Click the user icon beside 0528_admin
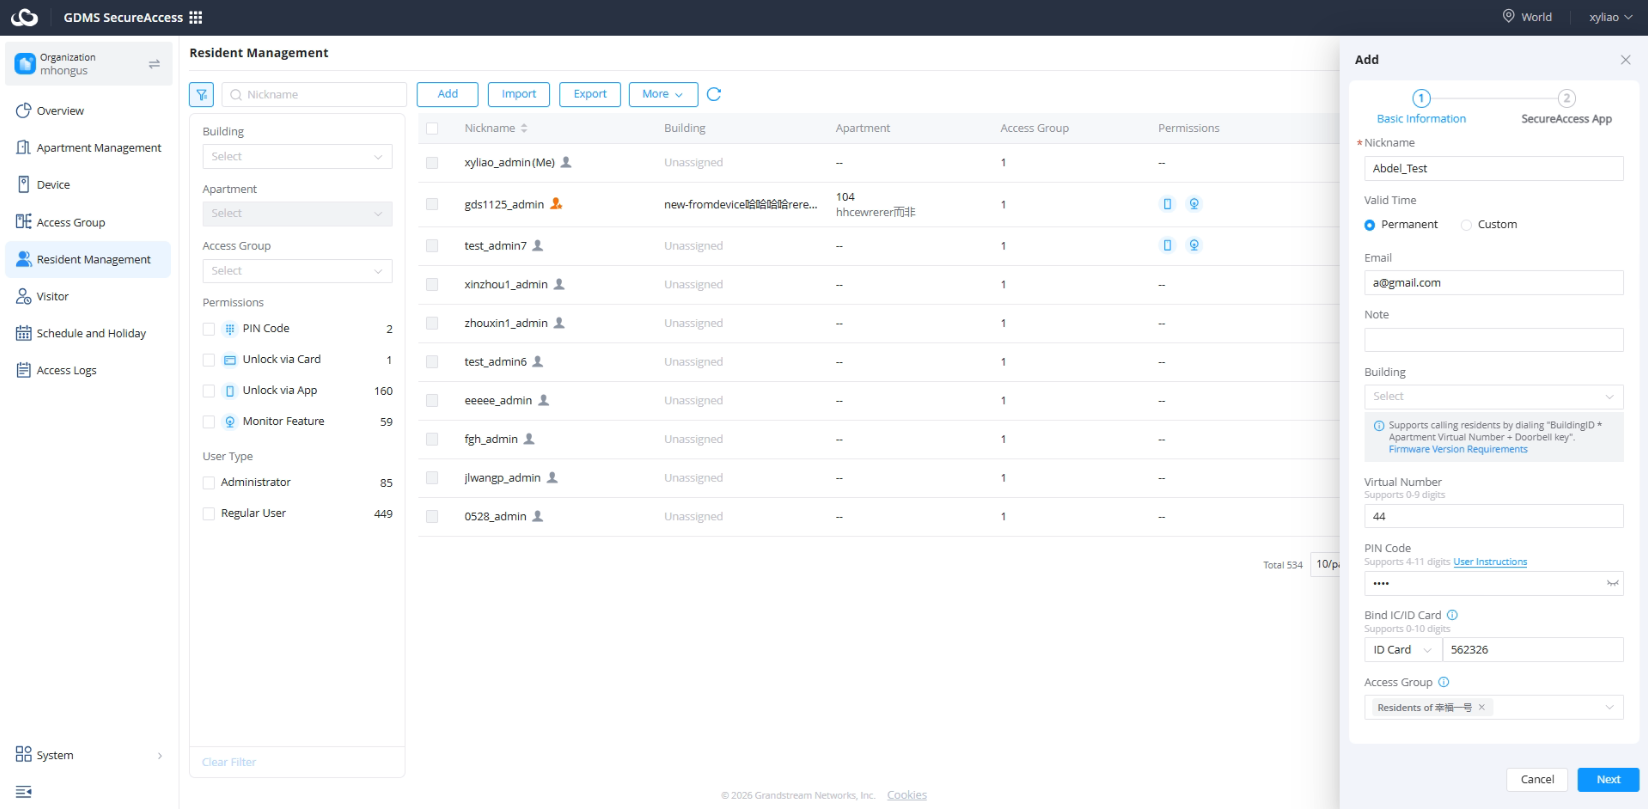The width and height of the screenshot is (1648, 809). click(x=537, y=516)
